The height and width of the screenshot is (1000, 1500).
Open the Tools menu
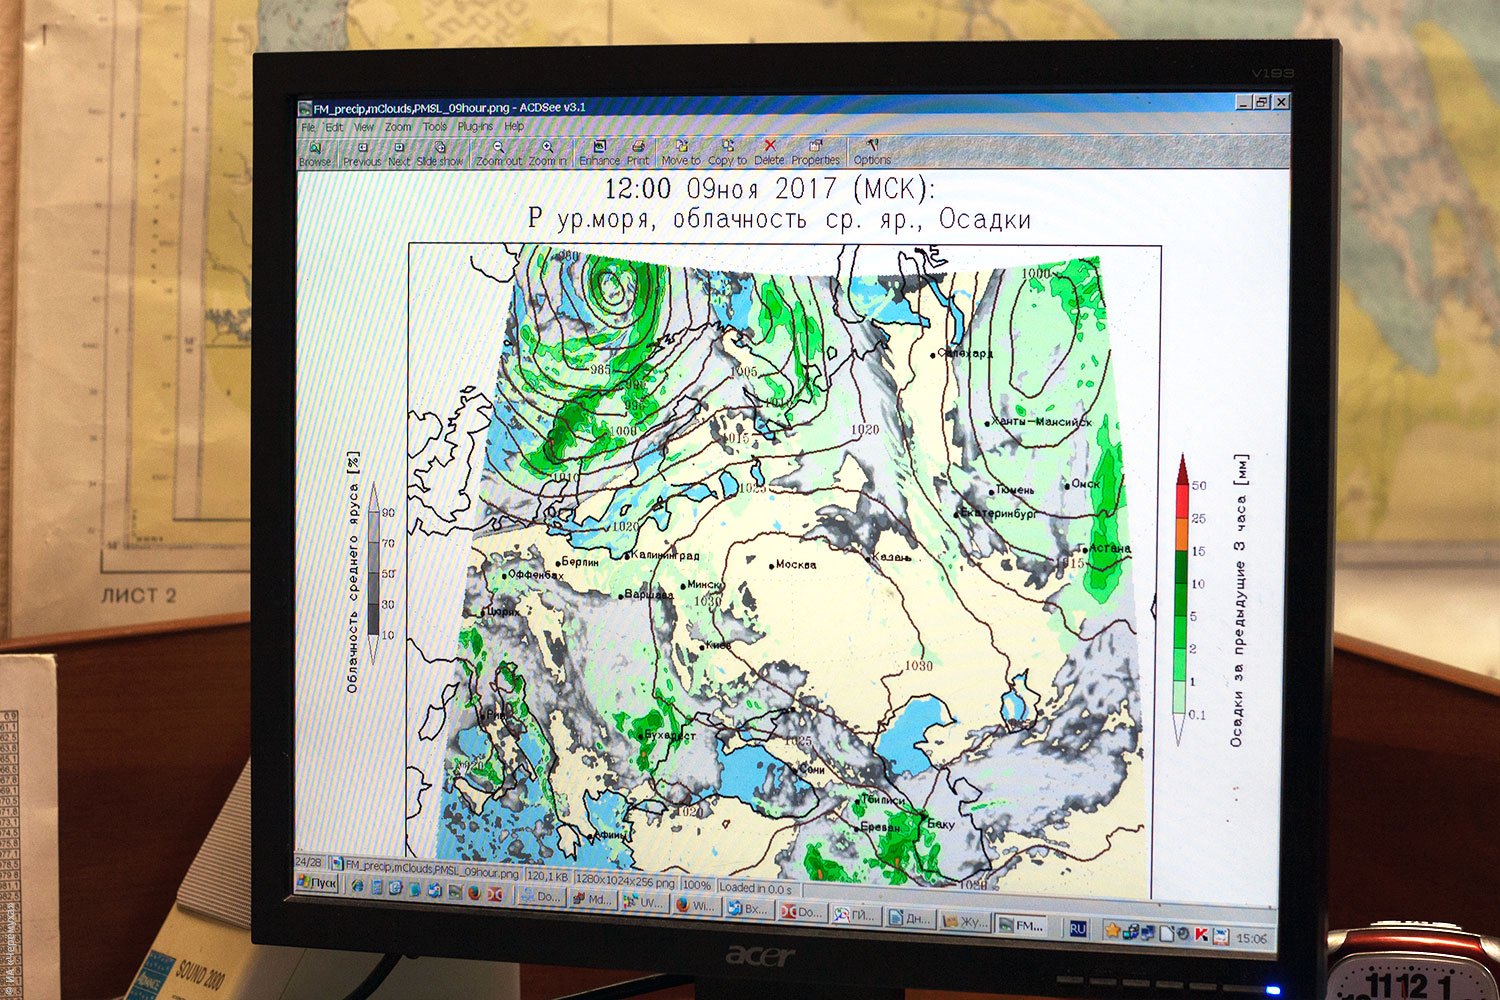[x=435, y=127]
